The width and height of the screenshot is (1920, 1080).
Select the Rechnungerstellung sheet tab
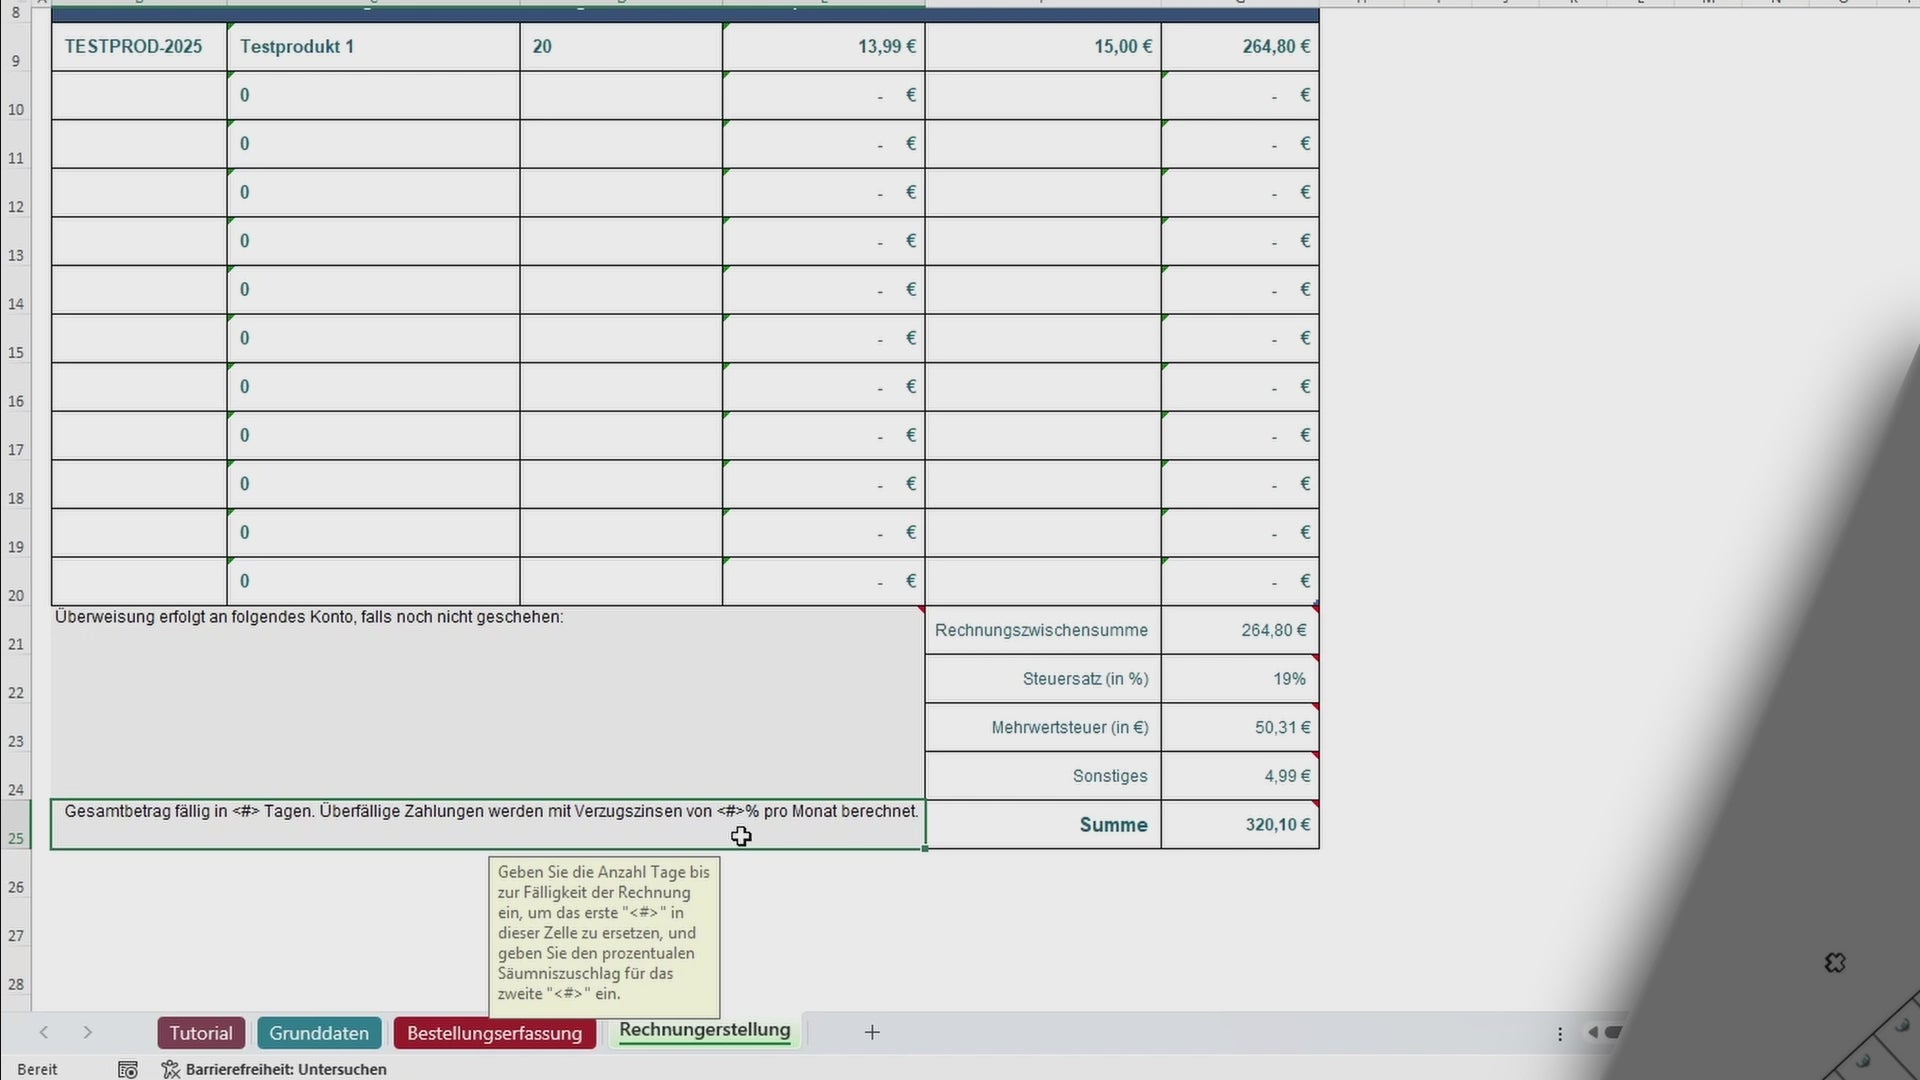coord(704,1030)
